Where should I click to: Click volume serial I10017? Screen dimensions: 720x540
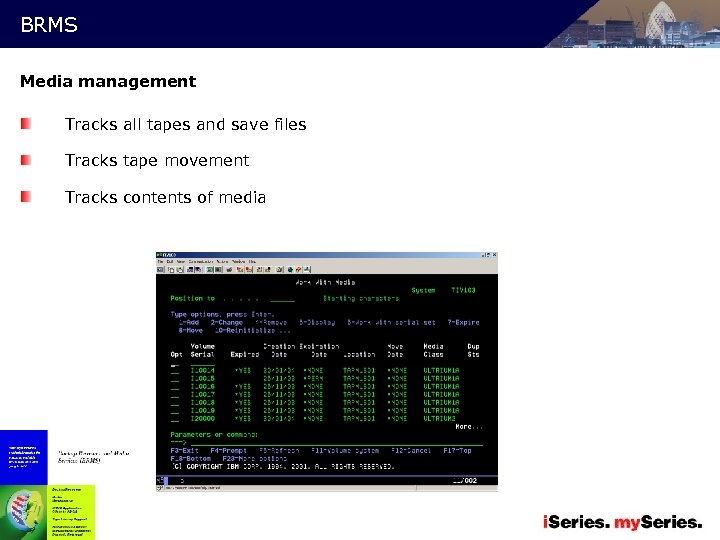tap(202, 394)
